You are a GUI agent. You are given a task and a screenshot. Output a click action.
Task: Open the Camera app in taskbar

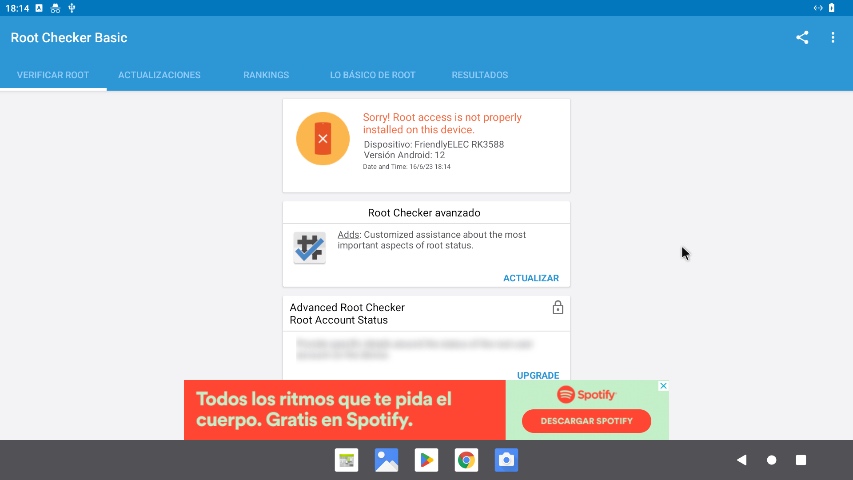(506, 460)
